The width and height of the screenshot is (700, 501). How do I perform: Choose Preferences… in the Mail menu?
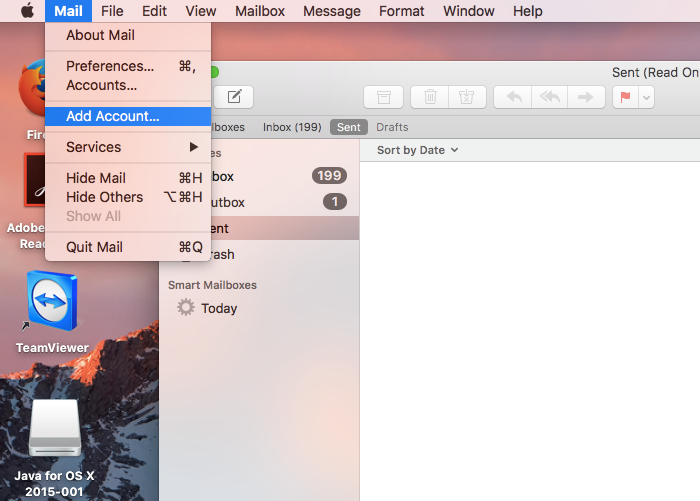click(110, 66)
